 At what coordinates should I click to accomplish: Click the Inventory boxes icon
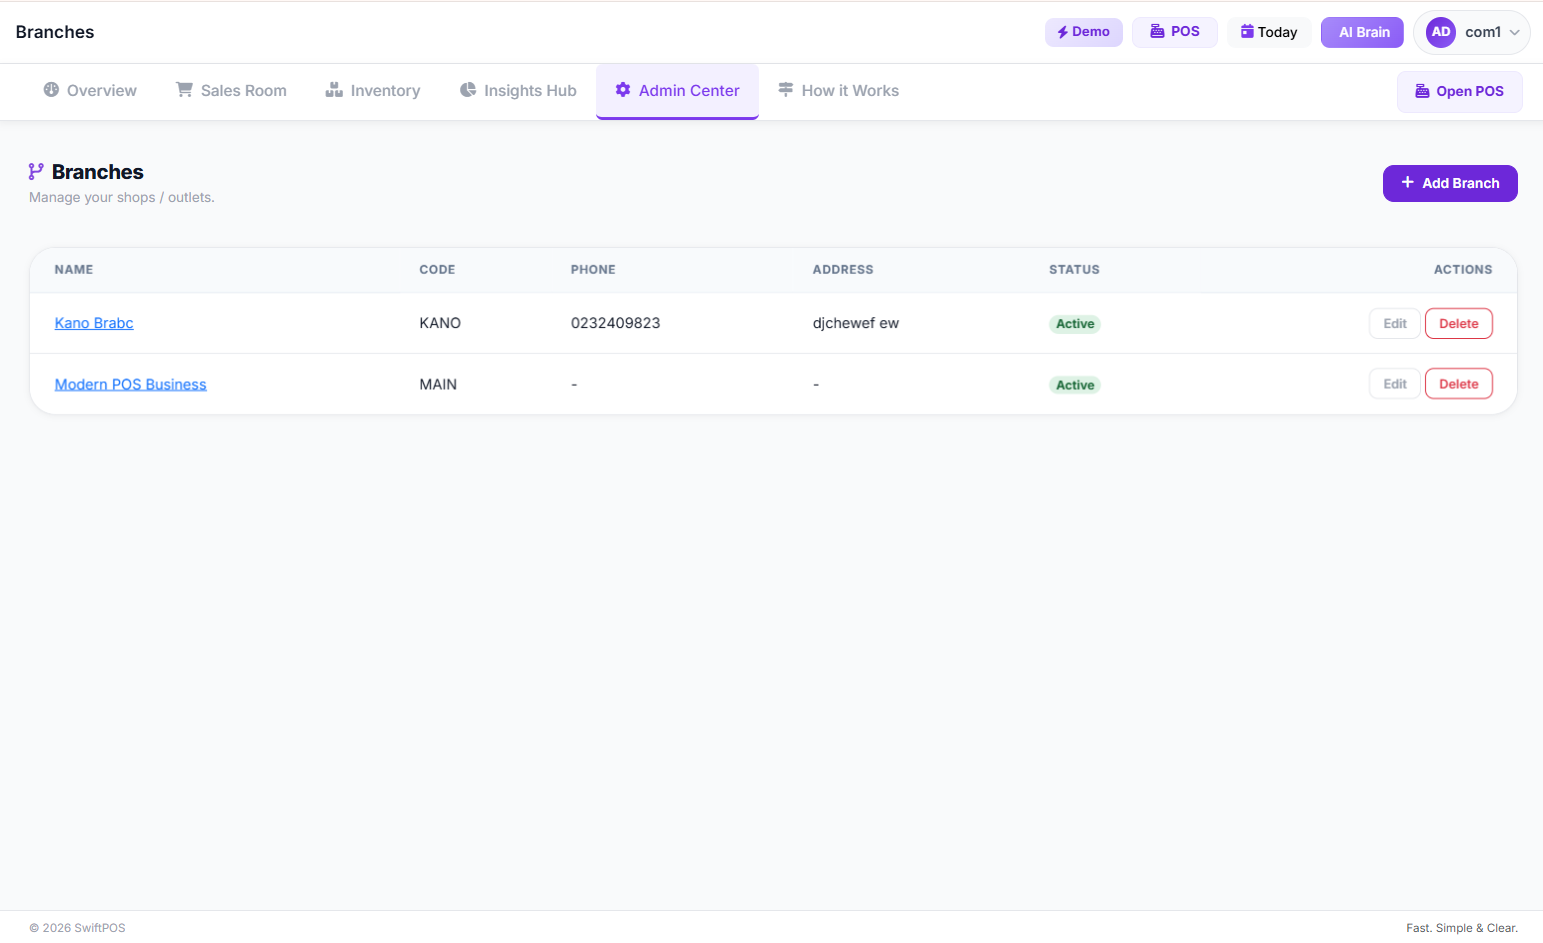pyautogui.click(x=334, y=90)
